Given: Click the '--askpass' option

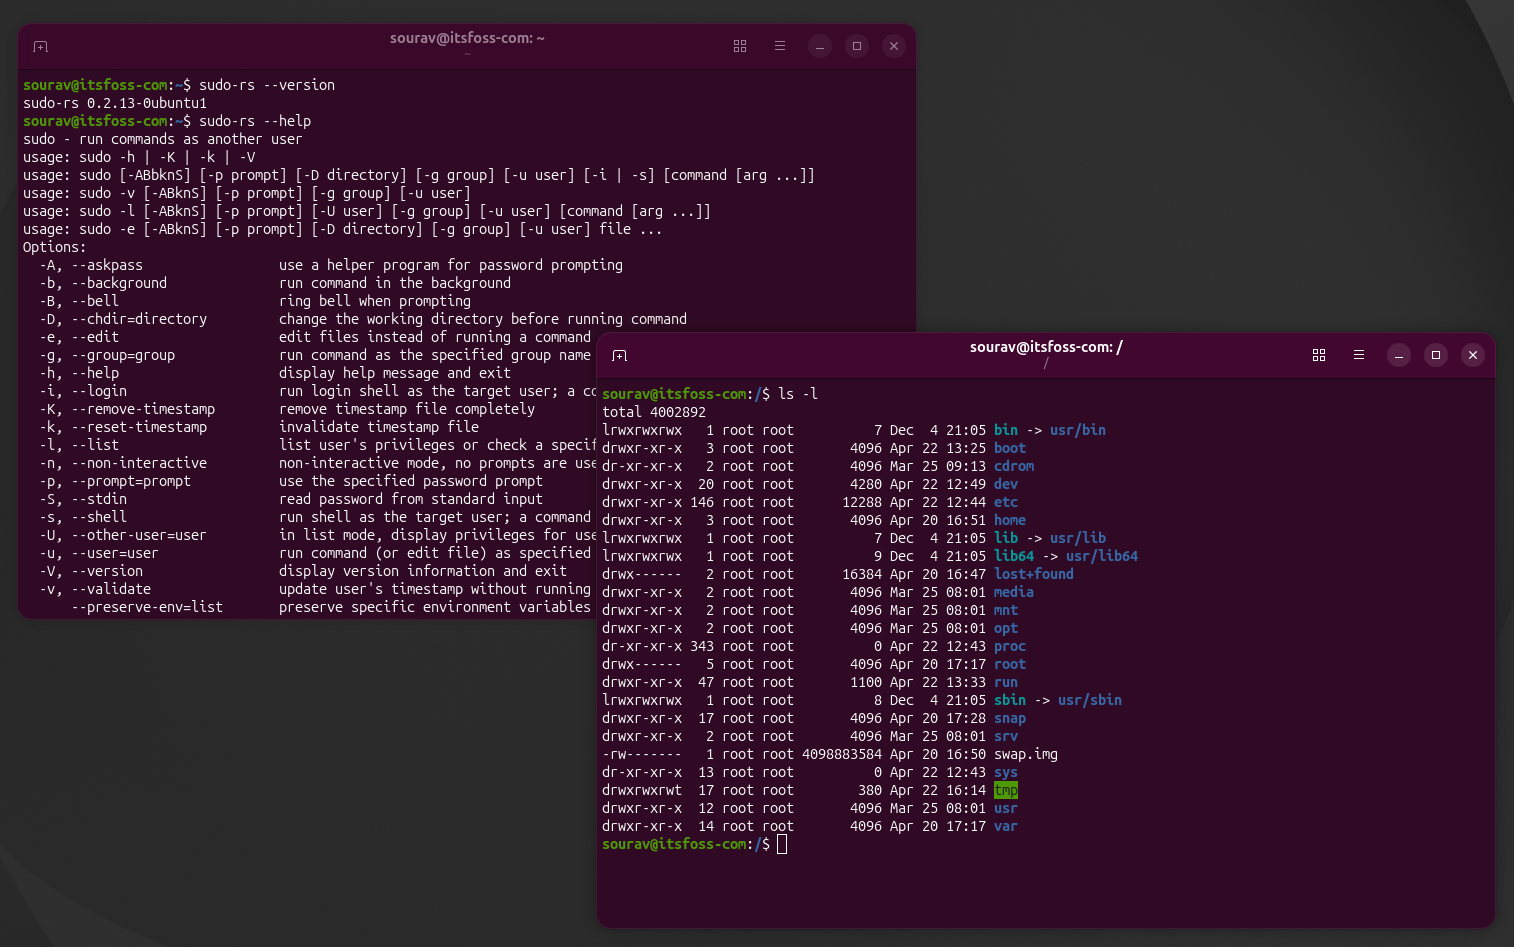Looking at the screenshot, I should [x=107, y=265].
